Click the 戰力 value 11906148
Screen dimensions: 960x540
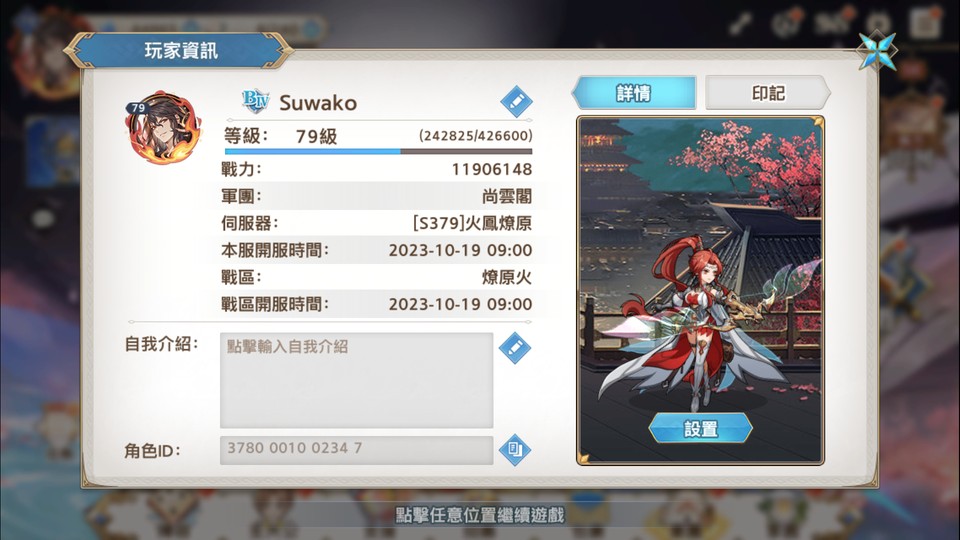[492, 170]
